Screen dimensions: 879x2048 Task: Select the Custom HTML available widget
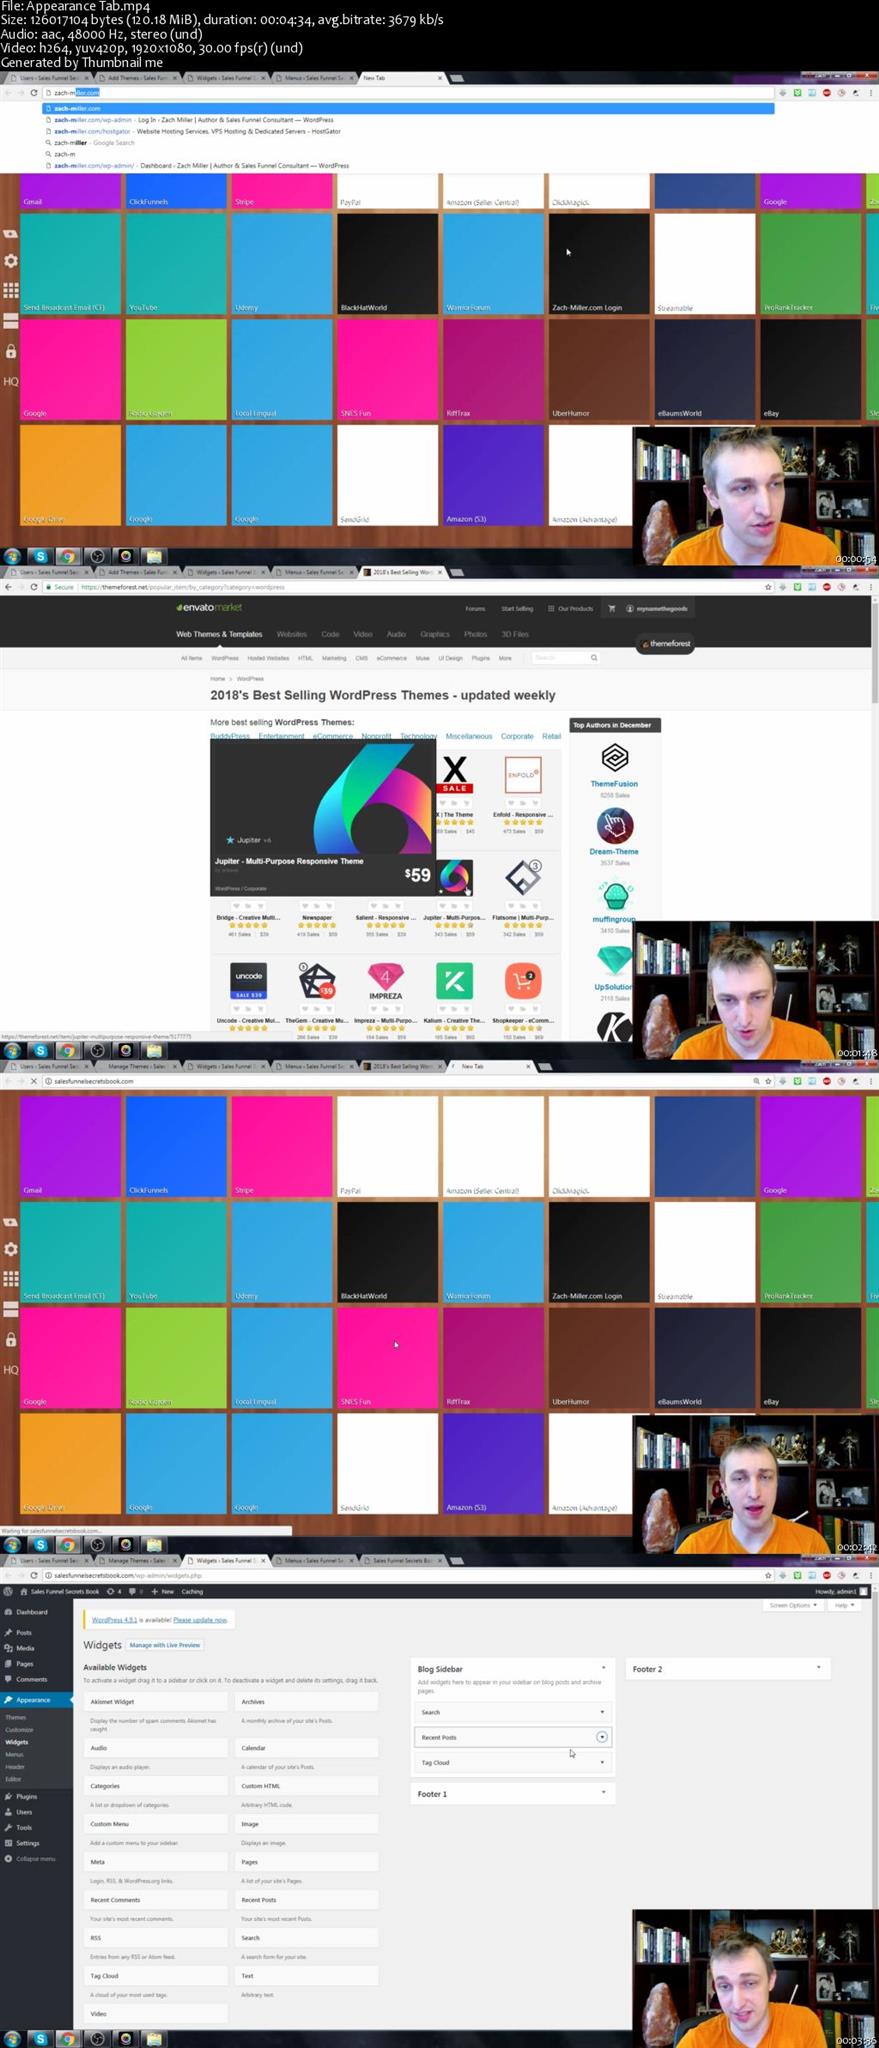[307, 1786]
